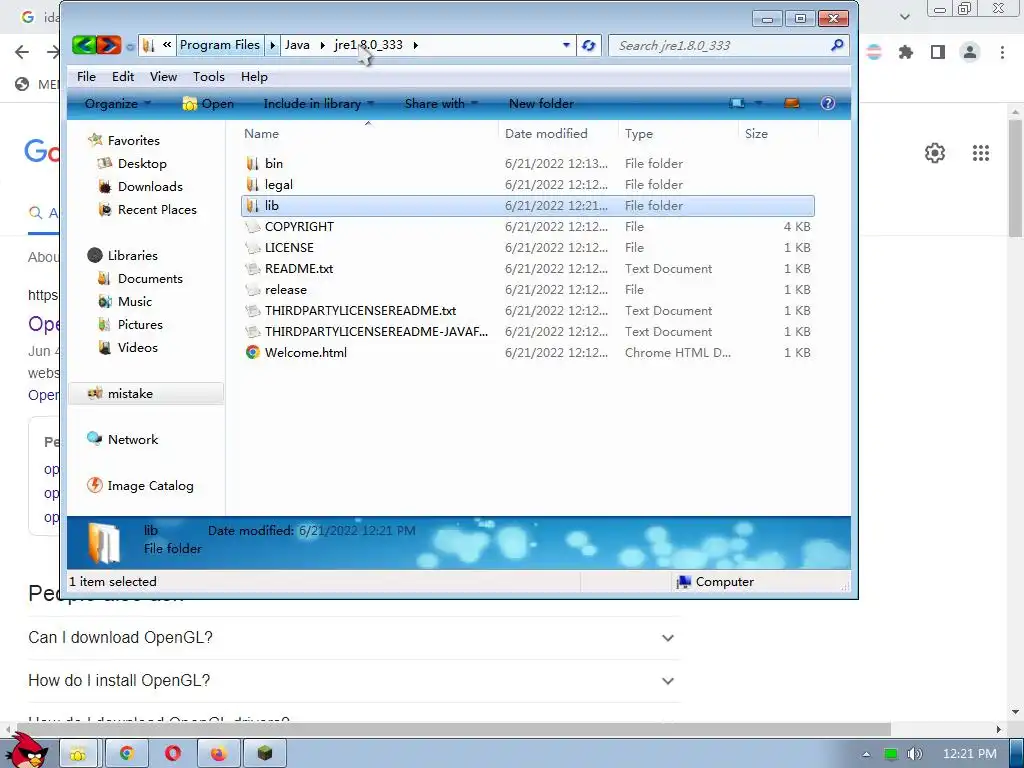Toggle Chrome side panel icon
The height and width of the screenshot is (768, 1024).
coord(938,52)
